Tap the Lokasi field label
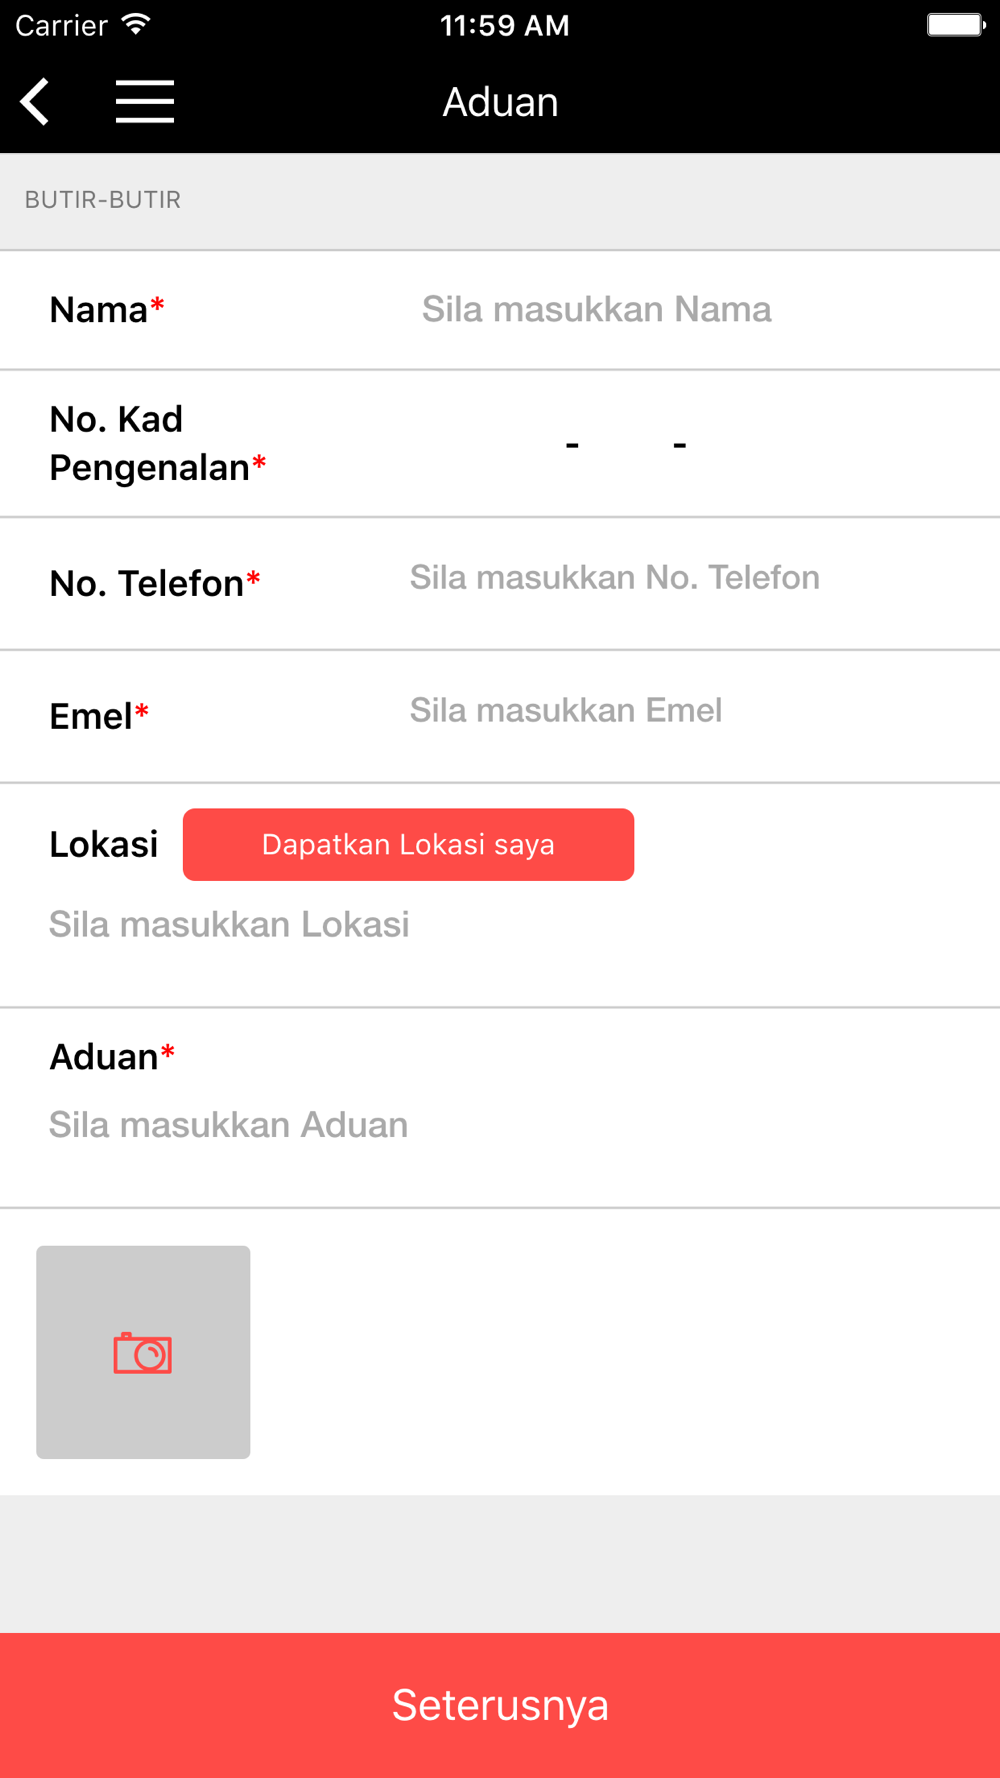 click(104, 845)
